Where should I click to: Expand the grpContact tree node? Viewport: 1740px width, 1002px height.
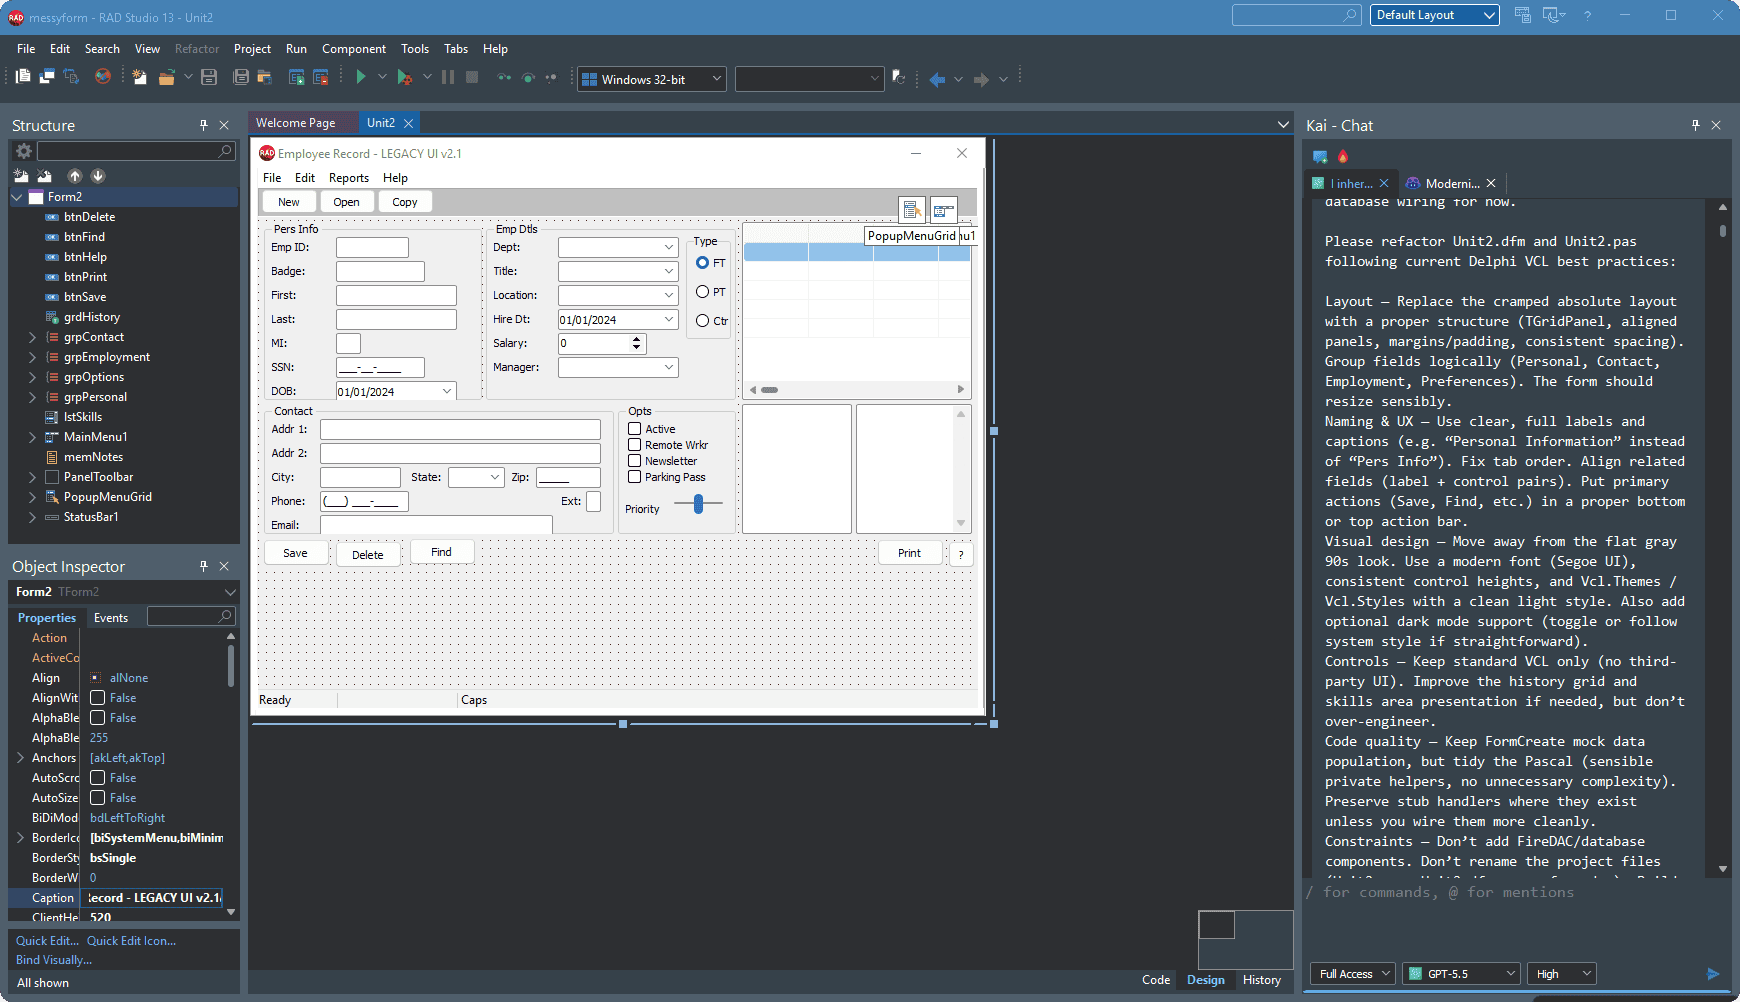(x=32, y=337)
